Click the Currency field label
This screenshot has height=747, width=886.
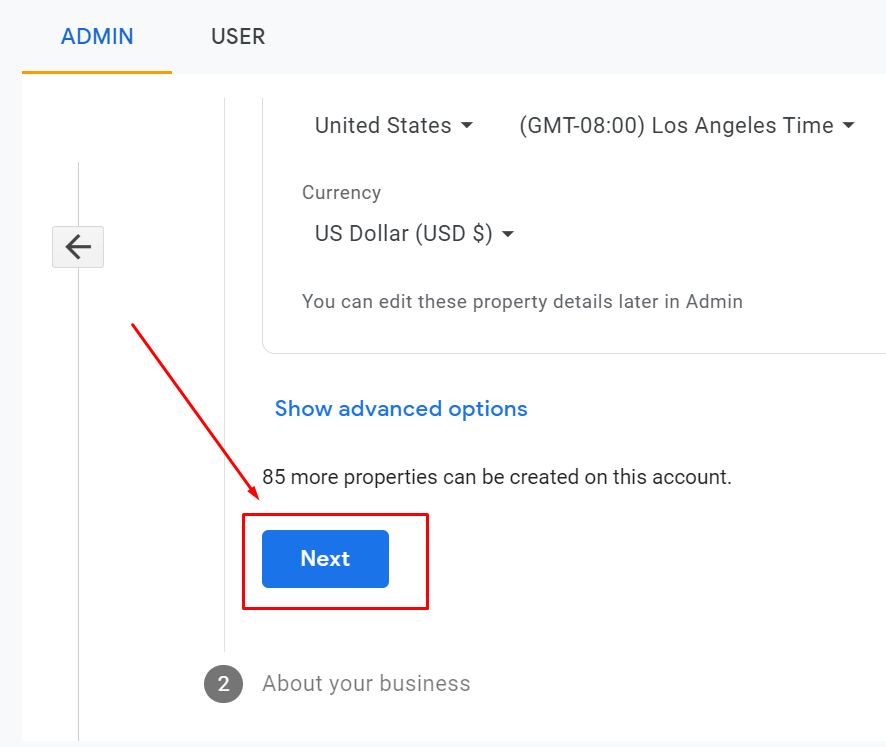342,193
